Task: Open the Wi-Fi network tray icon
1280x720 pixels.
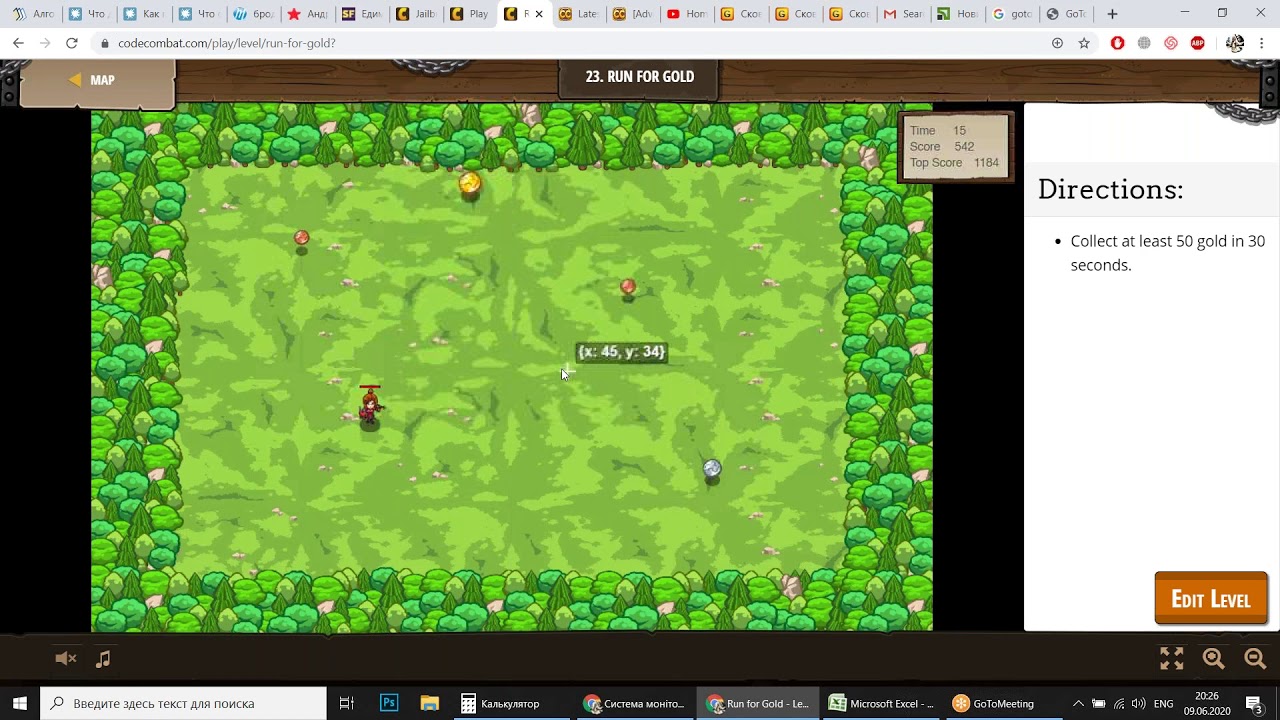Action: [1119, 703]
